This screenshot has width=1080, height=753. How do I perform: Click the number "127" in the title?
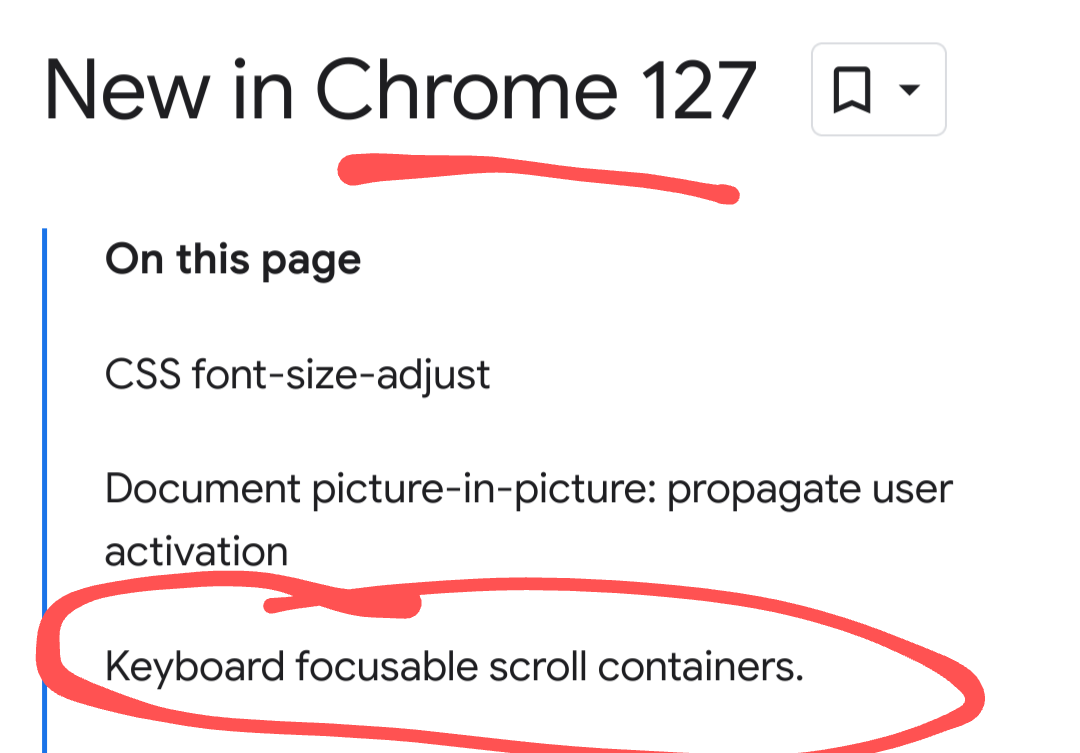pos(697,92)
